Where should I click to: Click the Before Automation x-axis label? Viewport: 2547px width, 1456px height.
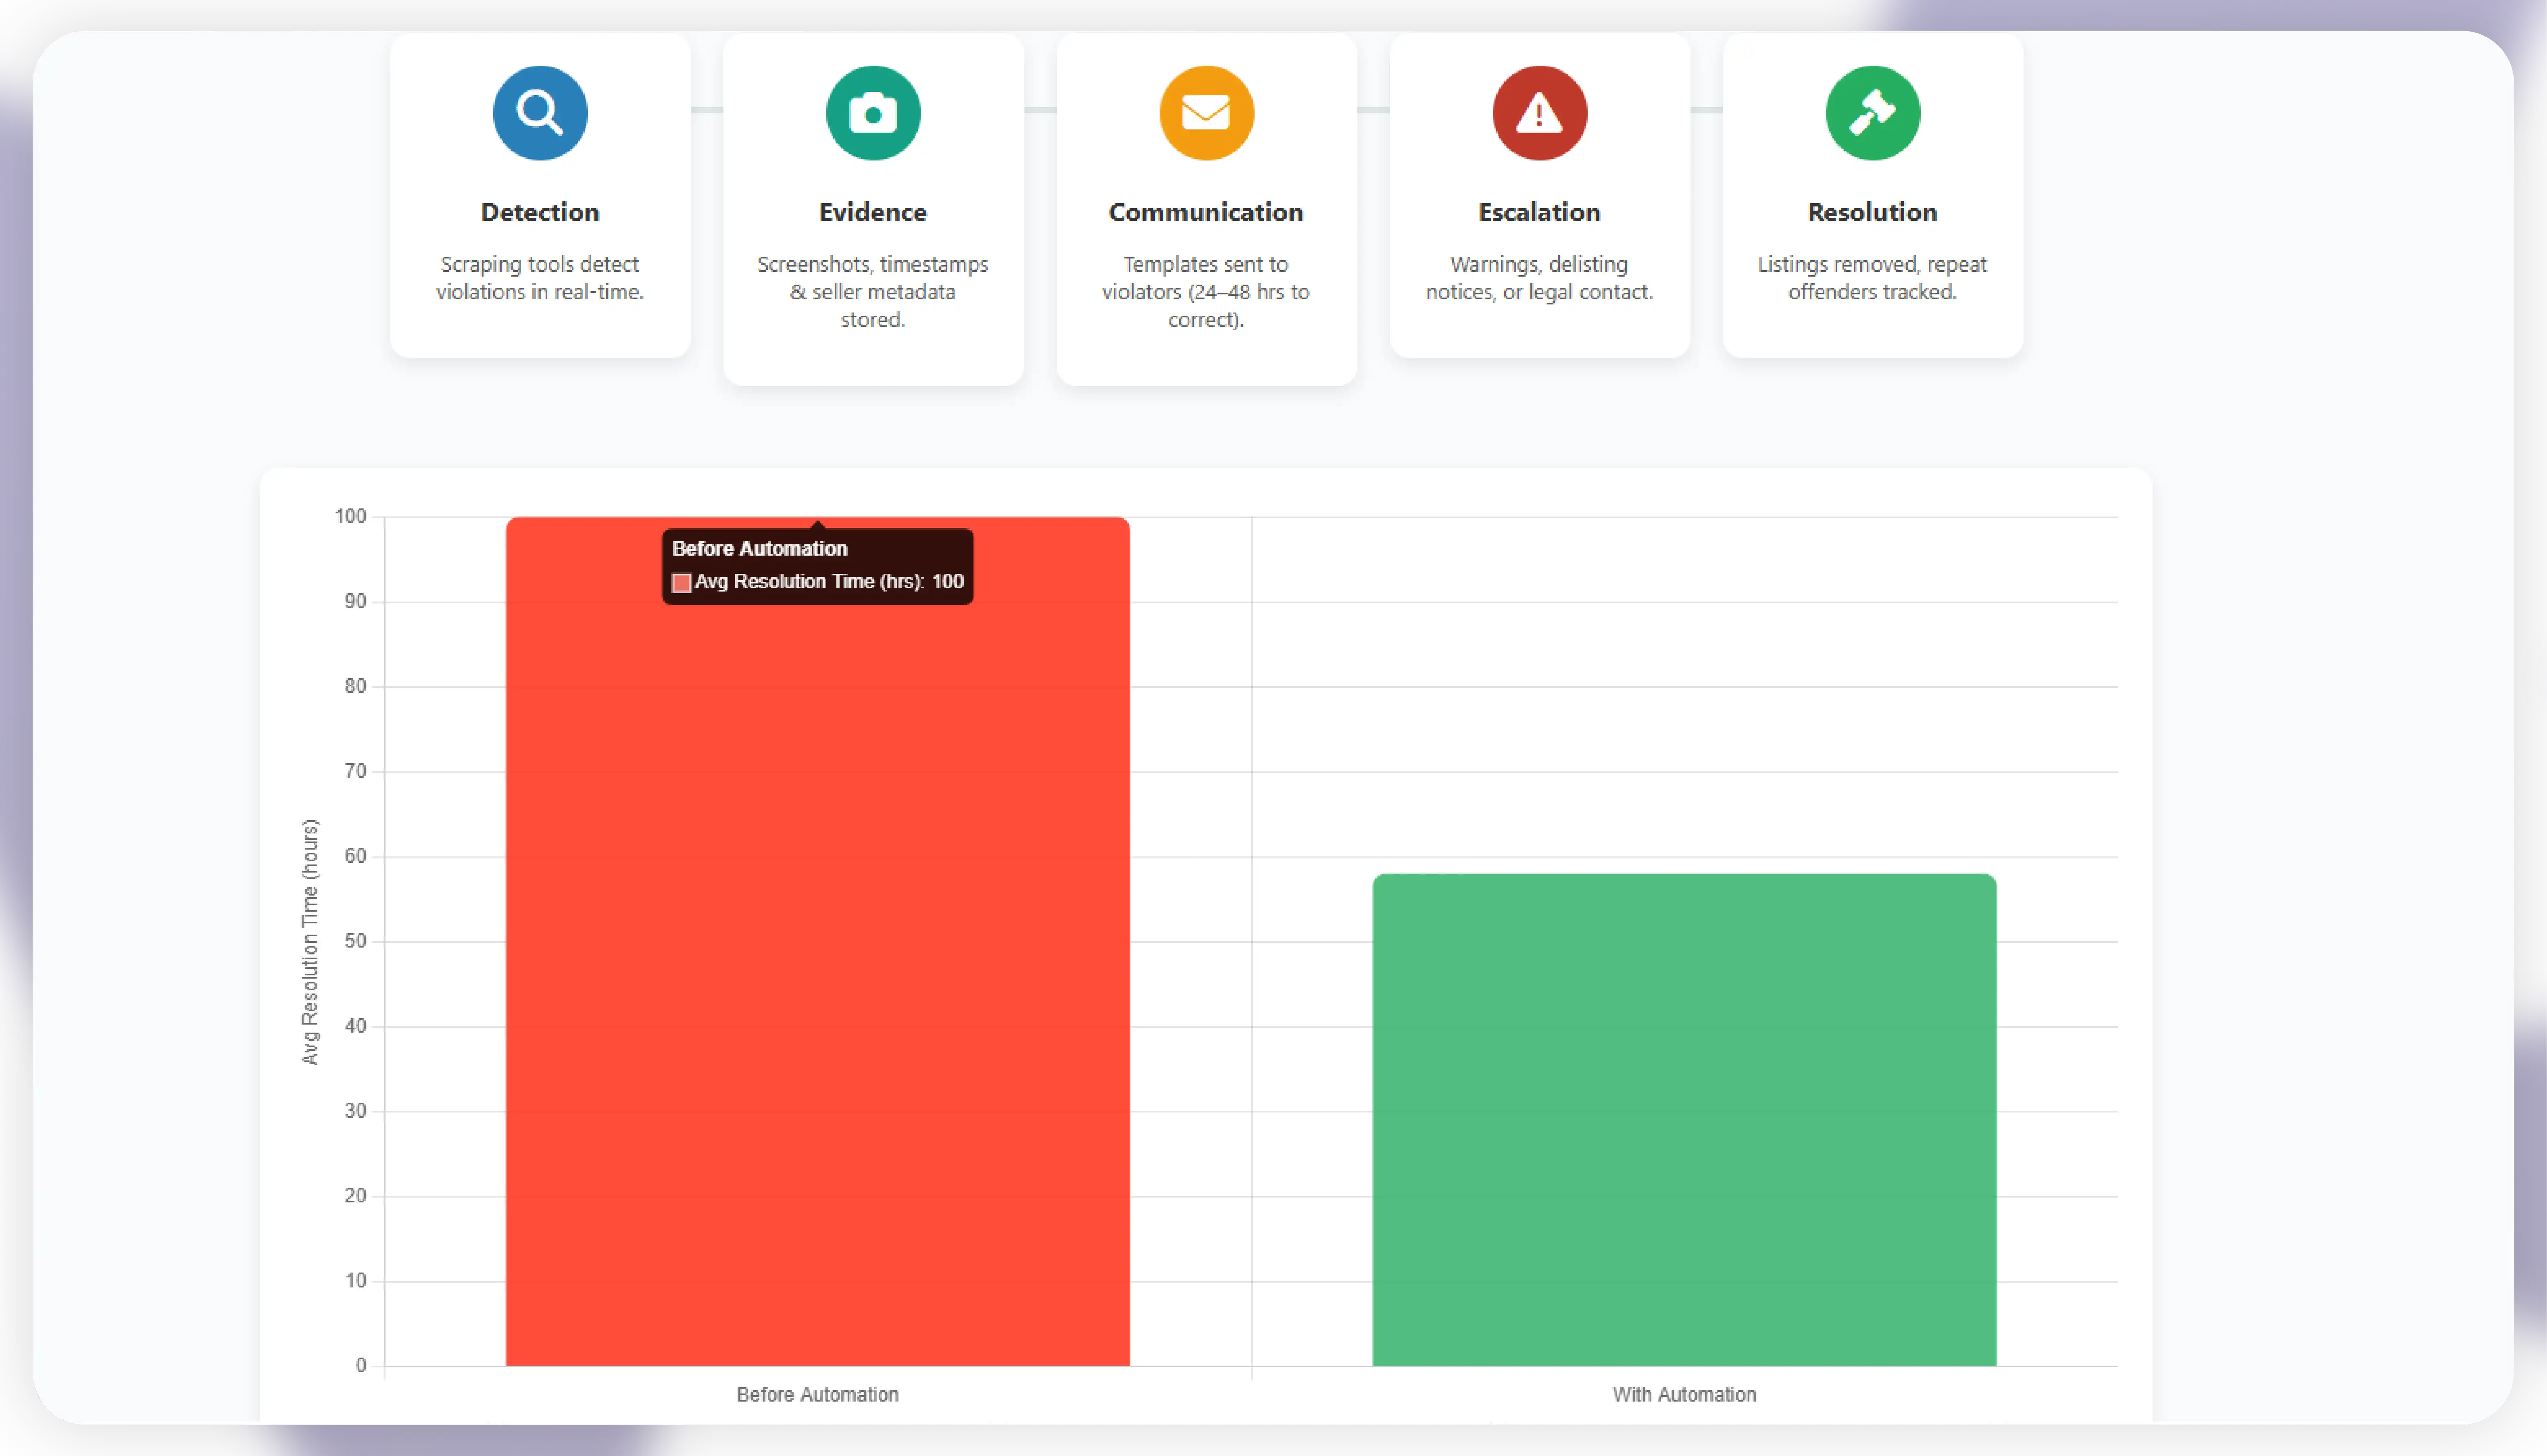coord(817,1394)
